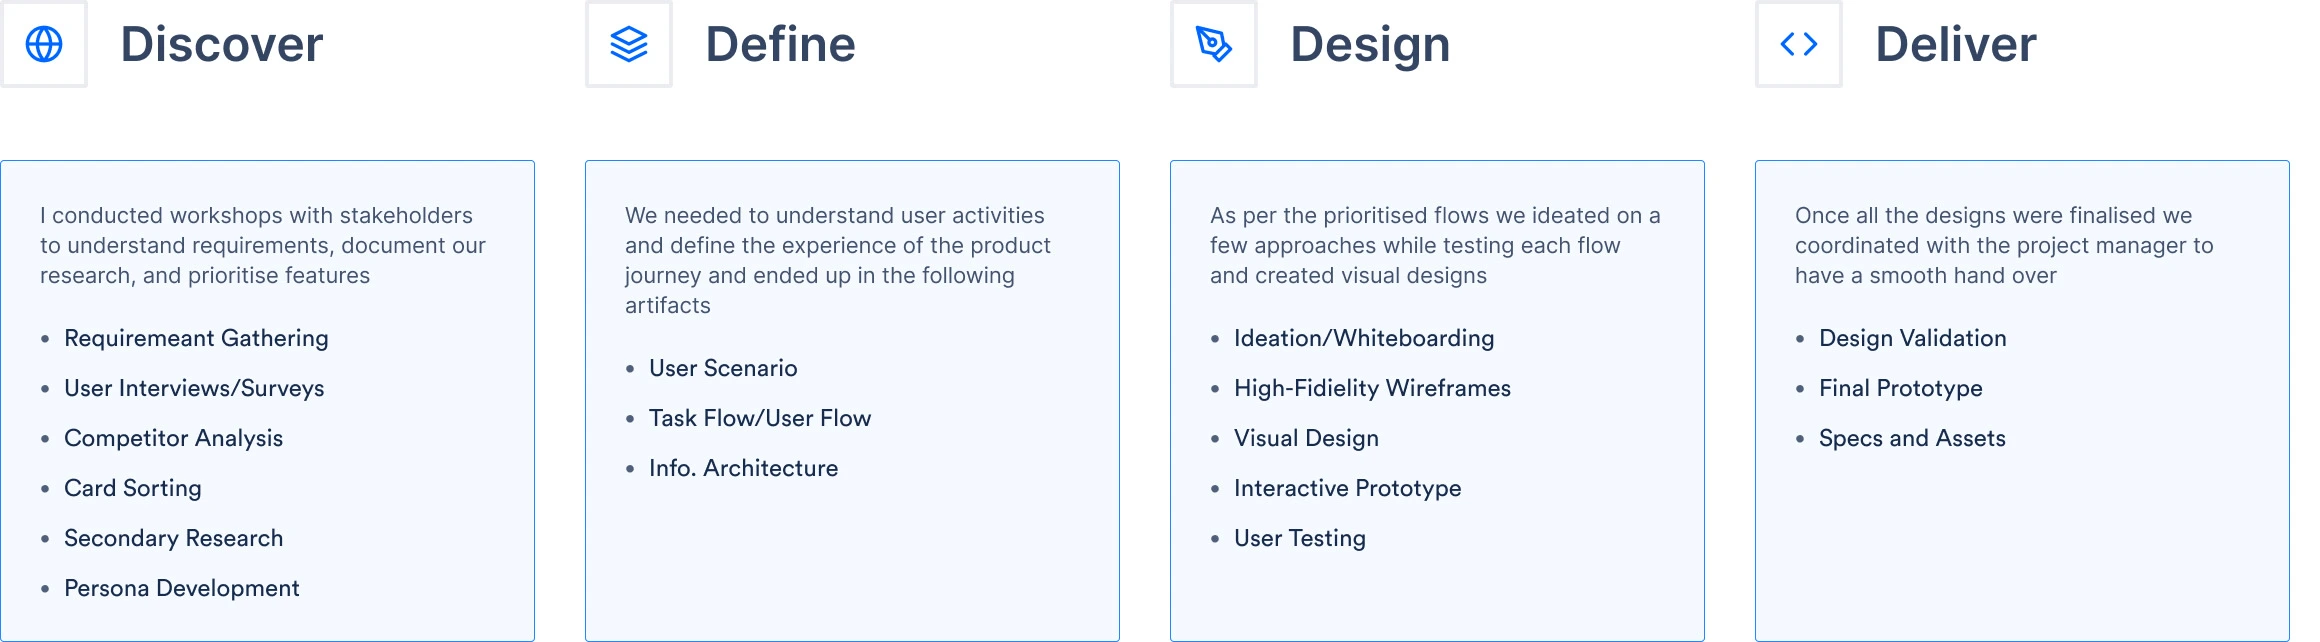The image size is (2320, 642).
Task: Select the Define heading
Action: pyautogui.click(x=780, y=45)
